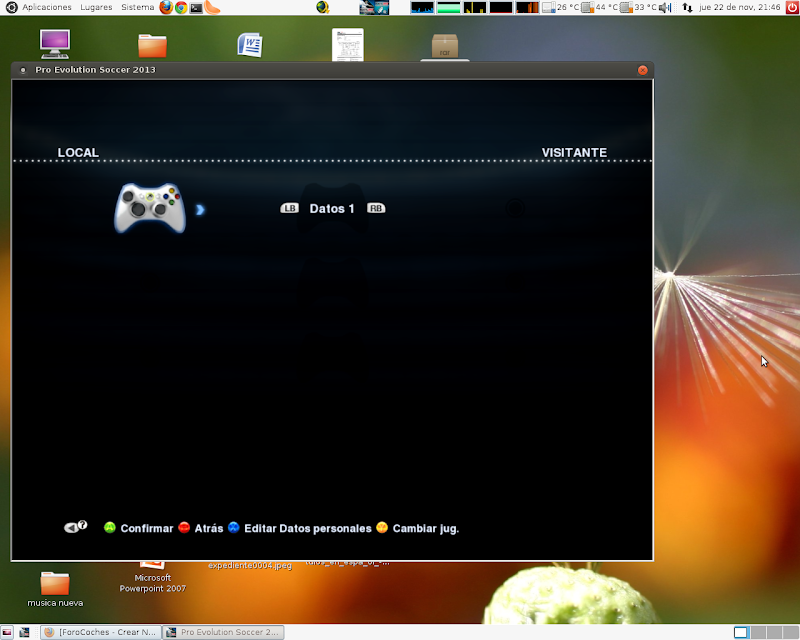Click the LOCAL side heading
The image size is (800, 640).
pyautogui.click(x=78, y=153)
